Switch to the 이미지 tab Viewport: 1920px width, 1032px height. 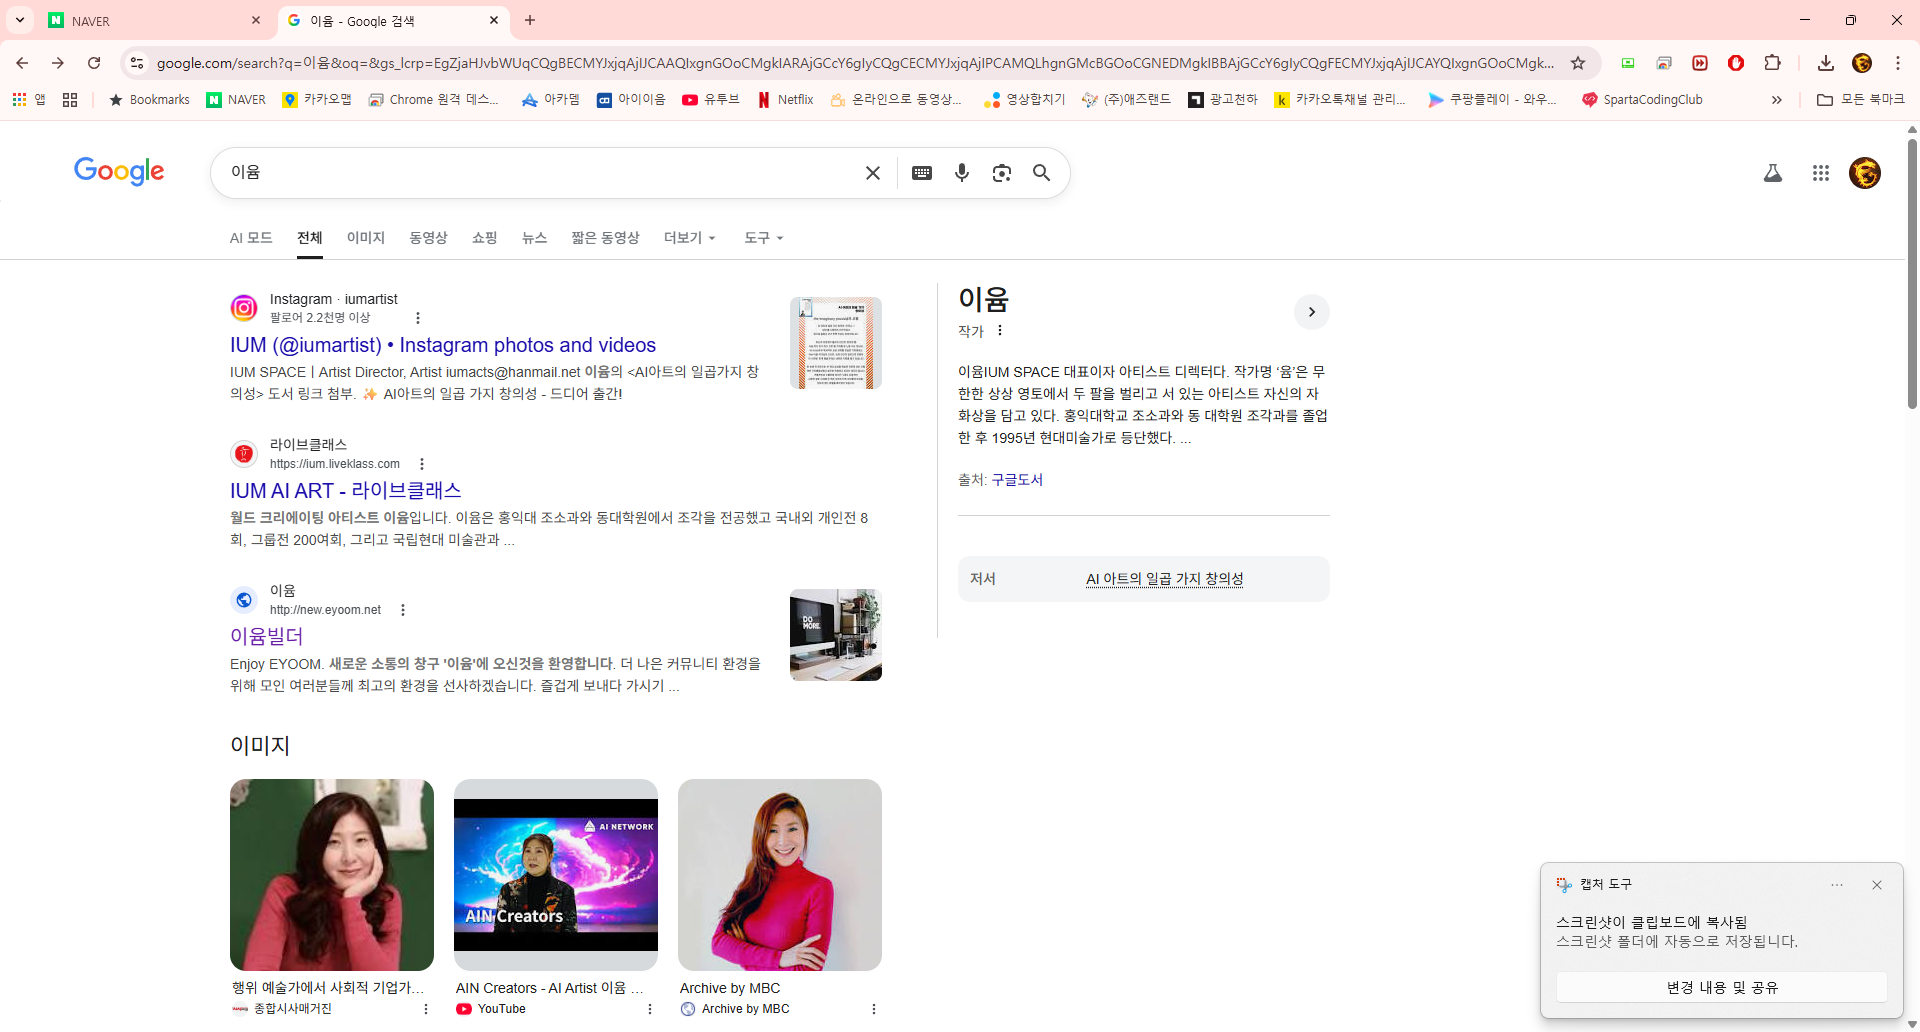(x=366, y=238)
